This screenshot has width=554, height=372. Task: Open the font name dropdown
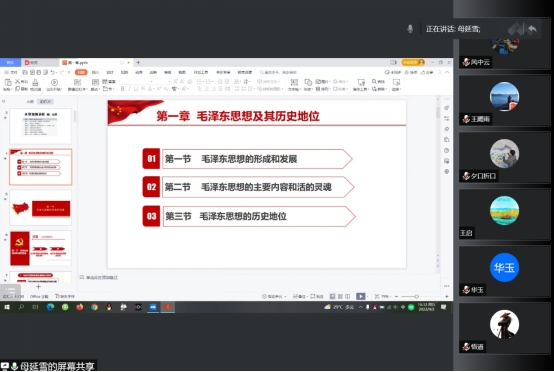coord(137,82)
